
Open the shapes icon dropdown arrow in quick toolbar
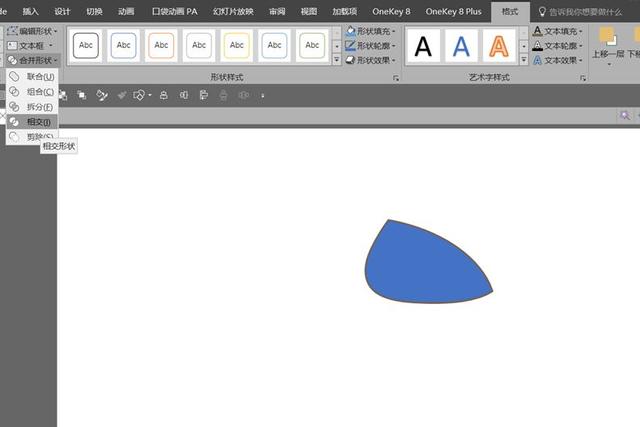pyautogui.click(x=150, y=96)
